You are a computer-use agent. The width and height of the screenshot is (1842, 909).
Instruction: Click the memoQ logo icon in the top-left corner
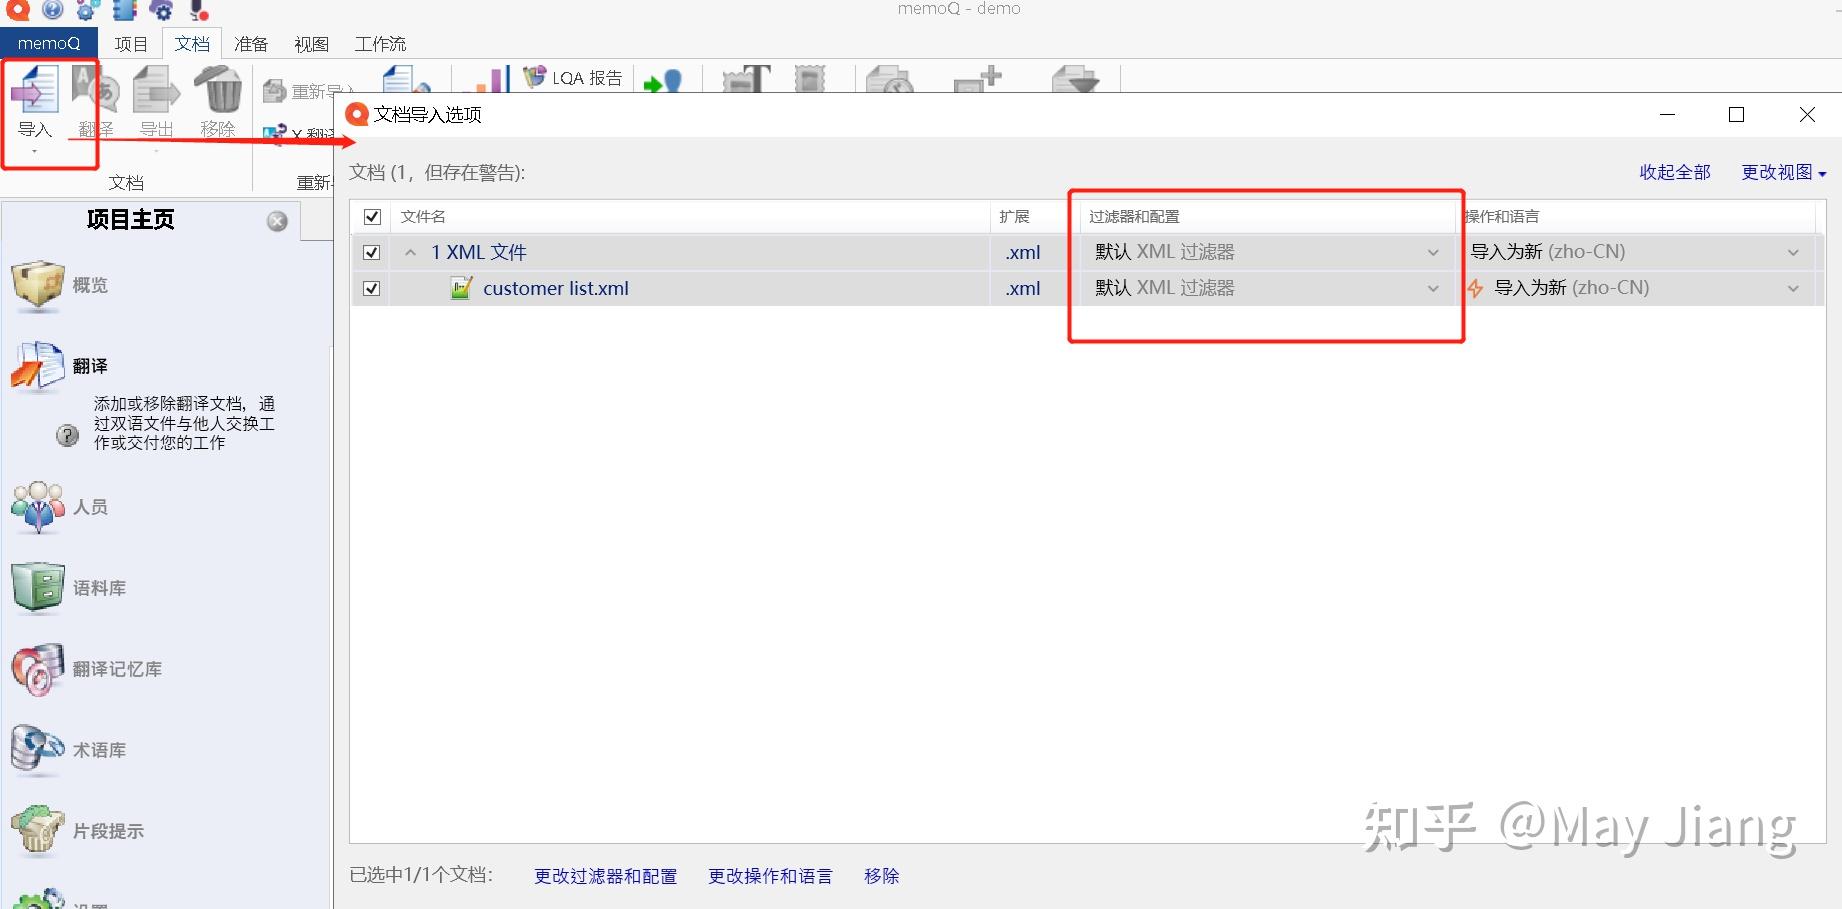pyautogui.click(x=18, y=10)
